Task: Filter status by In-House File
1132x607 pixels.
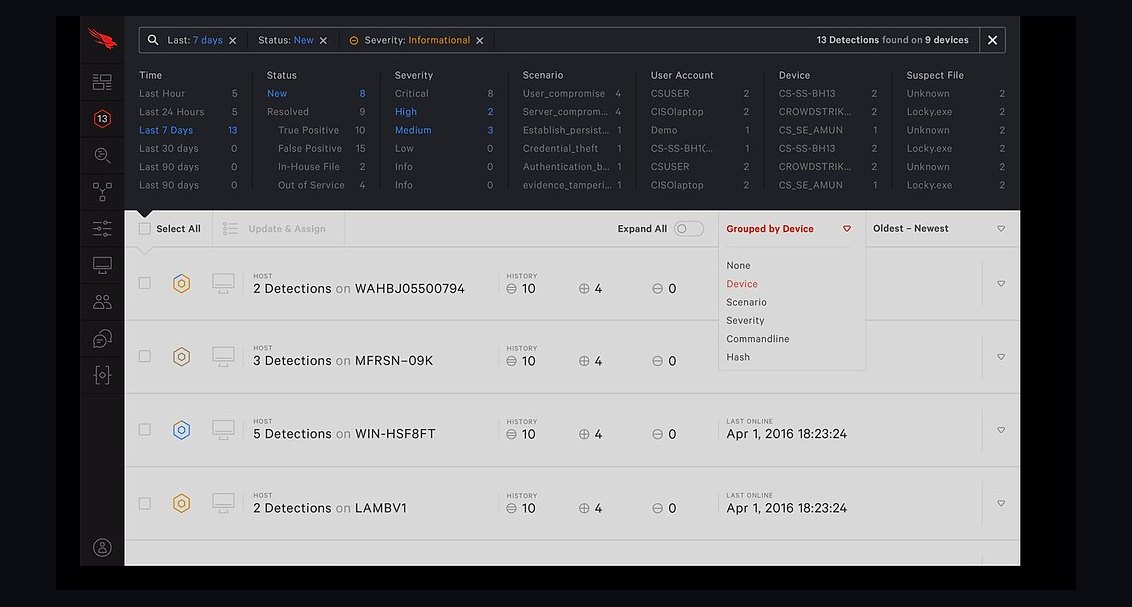Action: [308, 167]
